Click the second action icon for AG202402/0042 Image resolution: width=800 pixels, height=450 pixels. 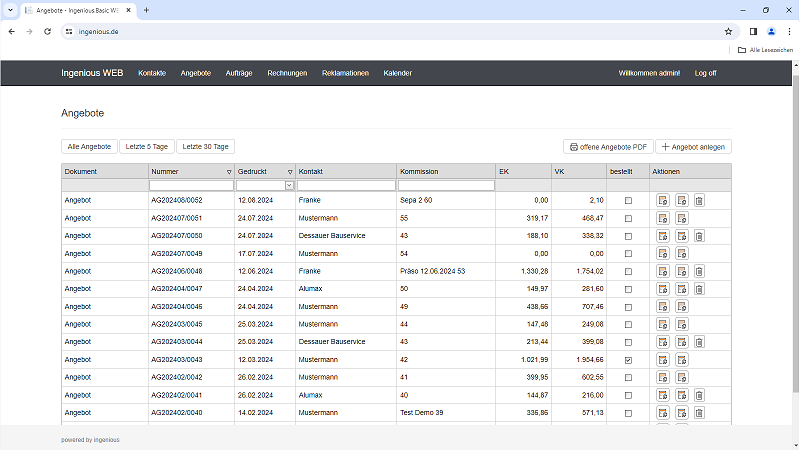click(682, 378)
